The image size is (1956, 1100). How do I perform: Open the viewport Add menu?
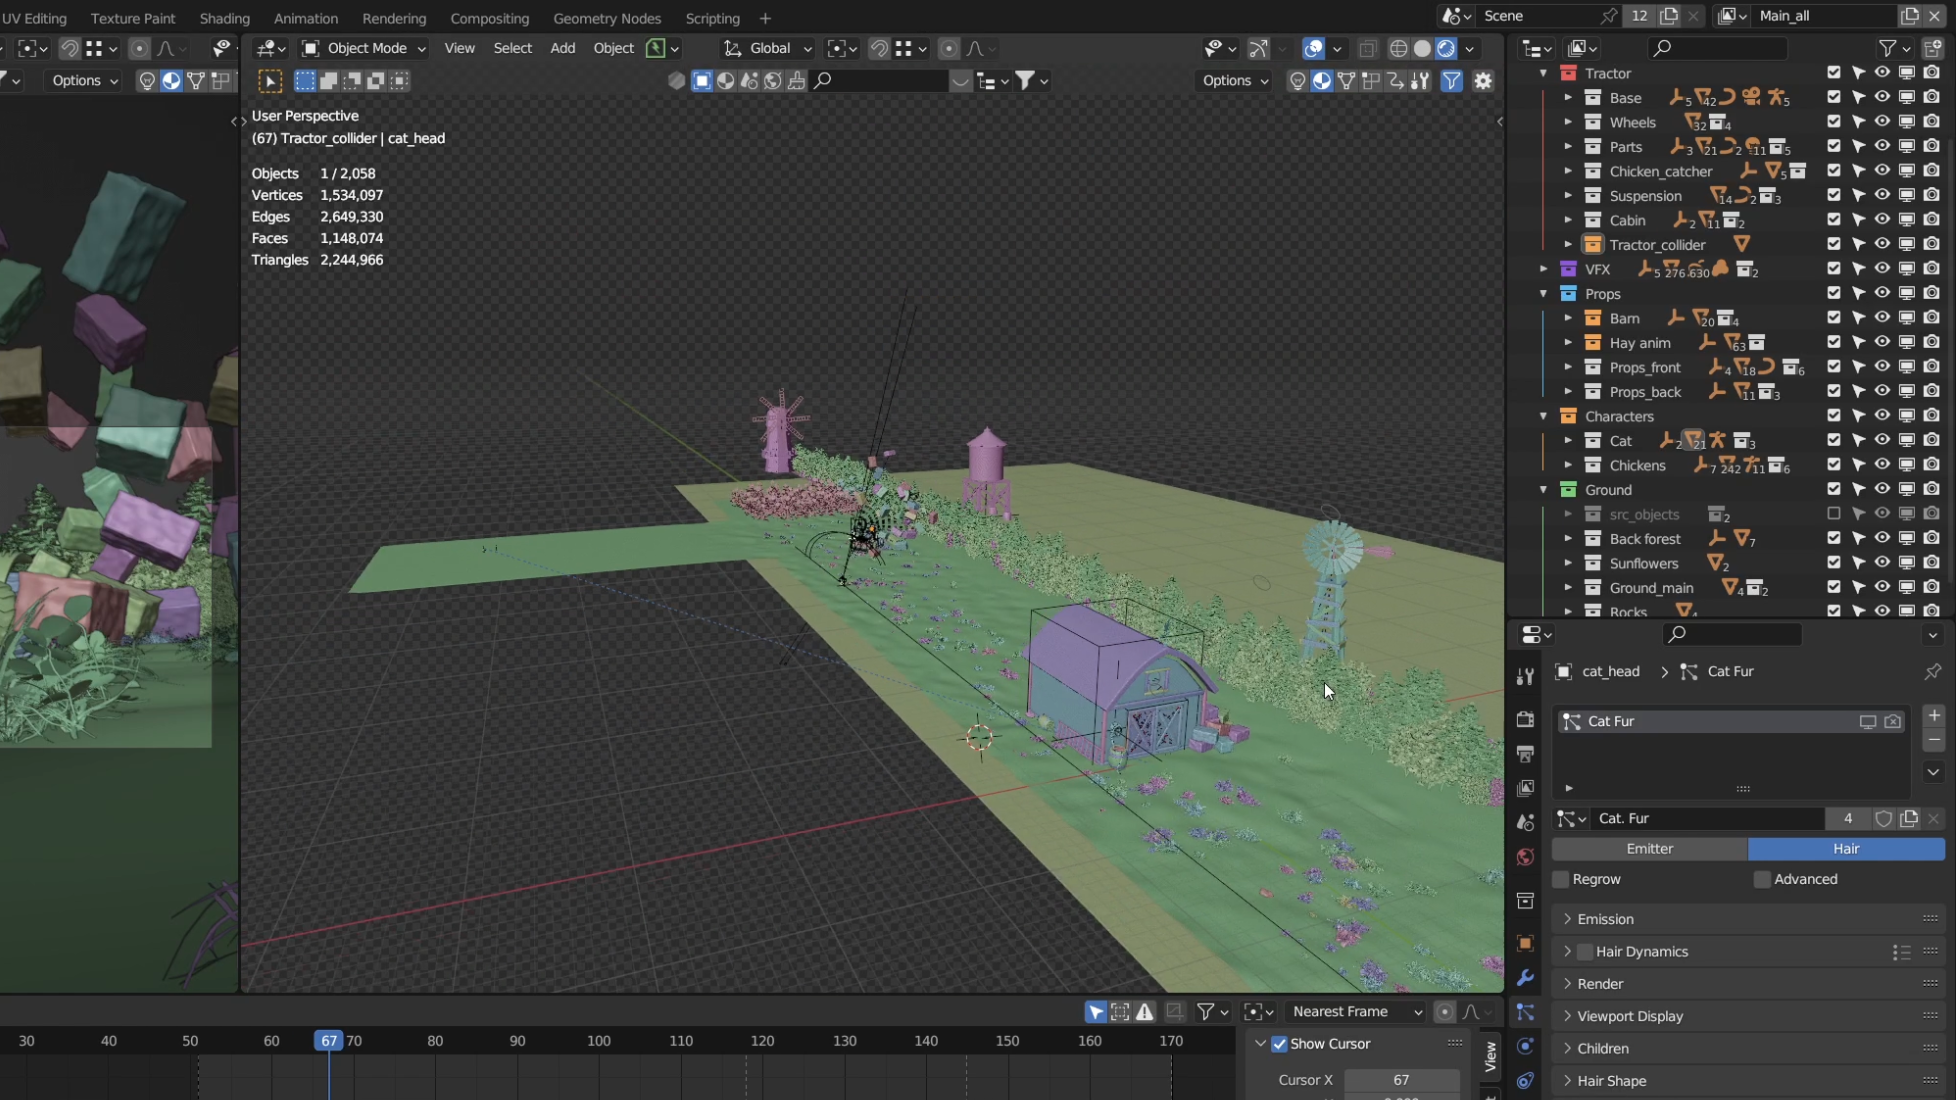click(562, 48)
